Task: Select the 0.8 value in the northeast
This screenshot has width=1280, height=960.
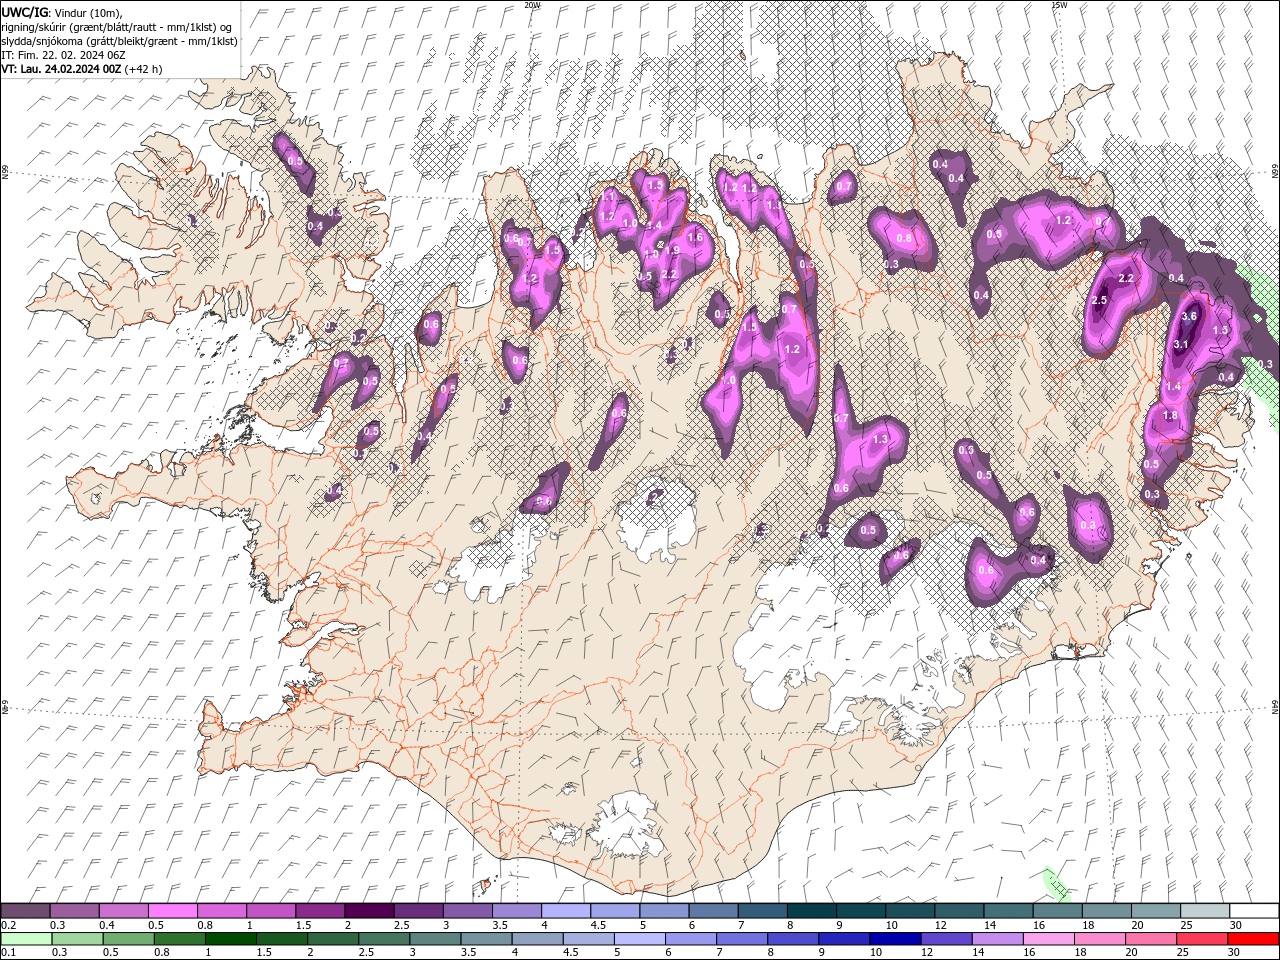Action: 904,239
